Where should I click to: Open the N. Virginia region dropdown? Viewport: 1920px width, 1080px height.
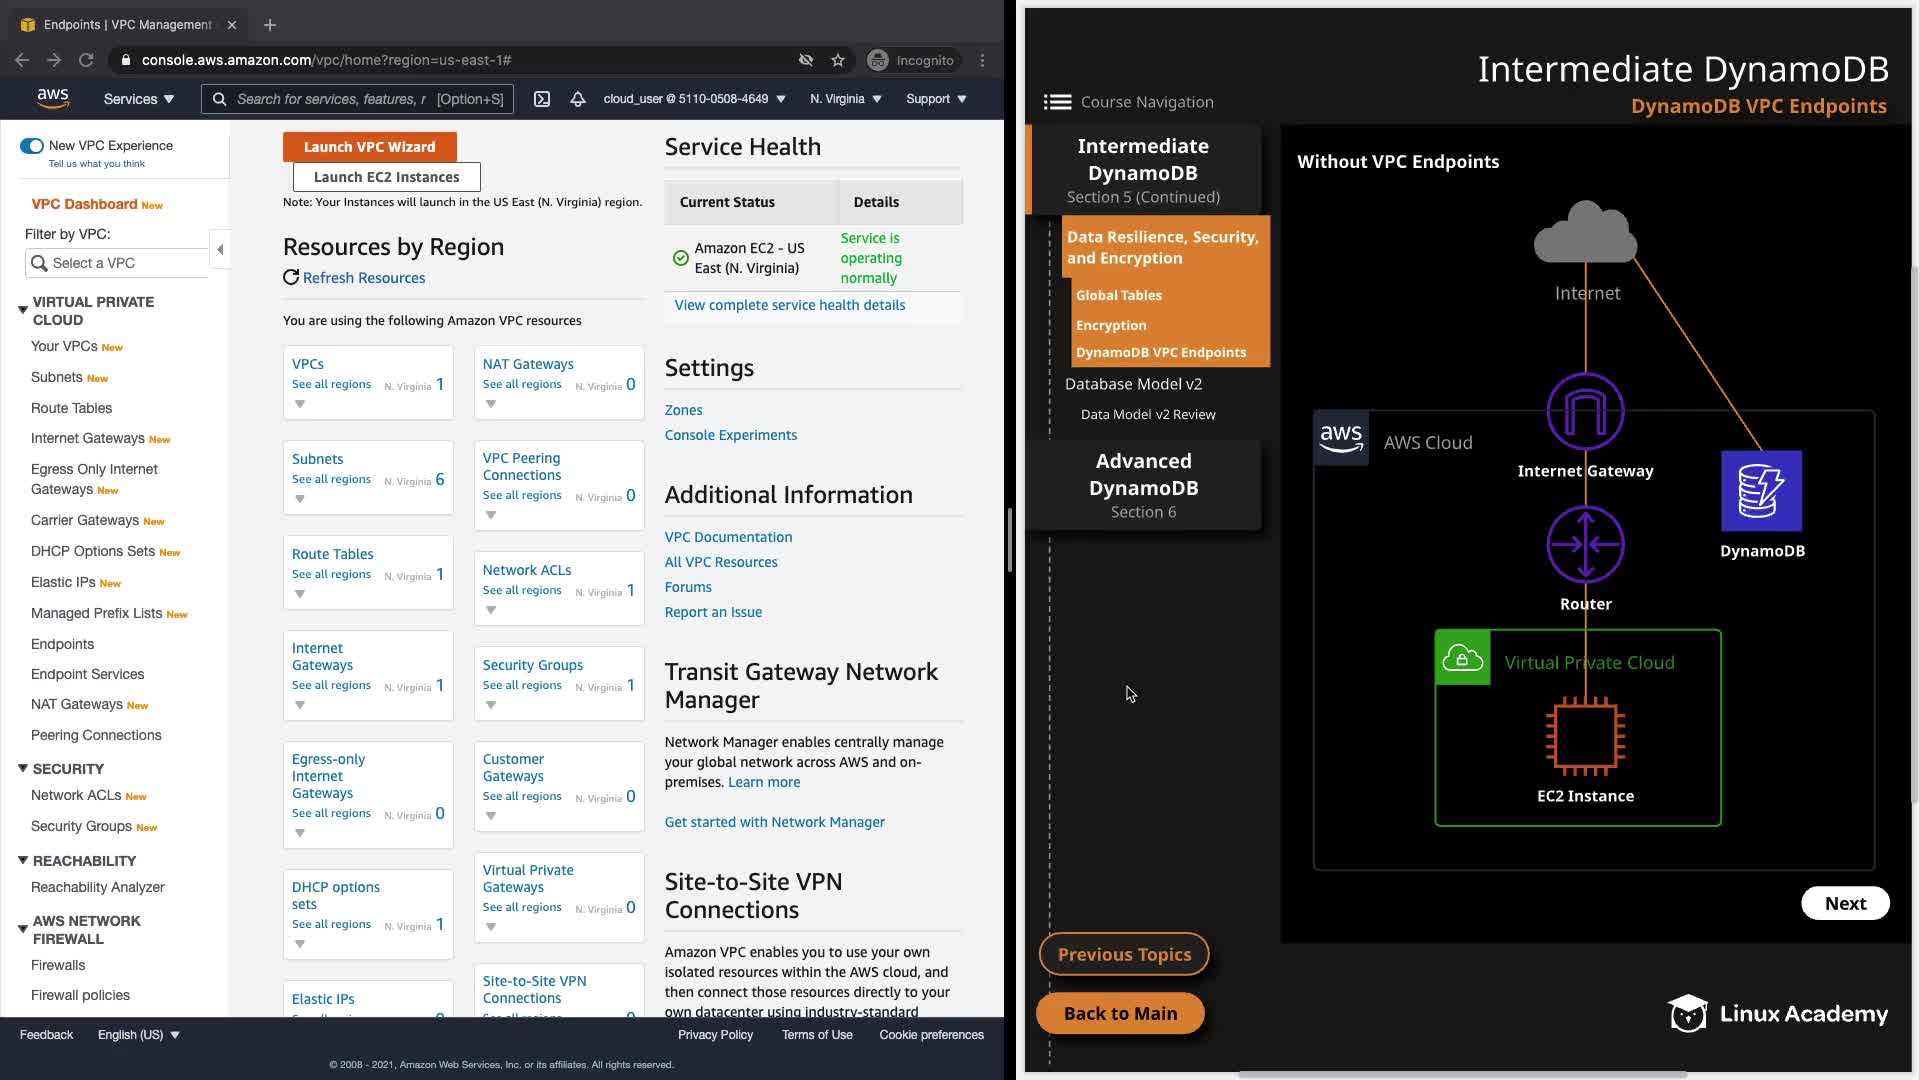coord(846,99)
